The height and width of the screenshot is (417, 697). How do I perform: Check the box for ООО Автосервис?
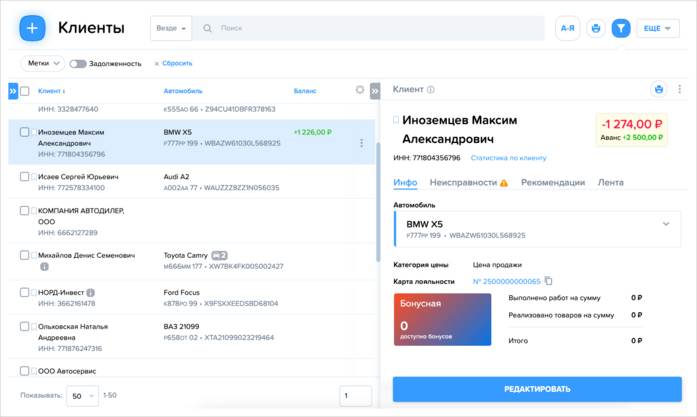click(24, 371)
